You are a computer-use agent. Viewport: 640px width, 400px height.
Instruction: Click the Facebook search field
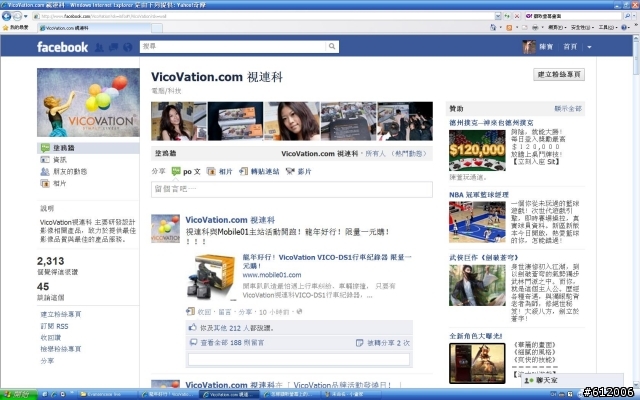(x=233, y=47)
